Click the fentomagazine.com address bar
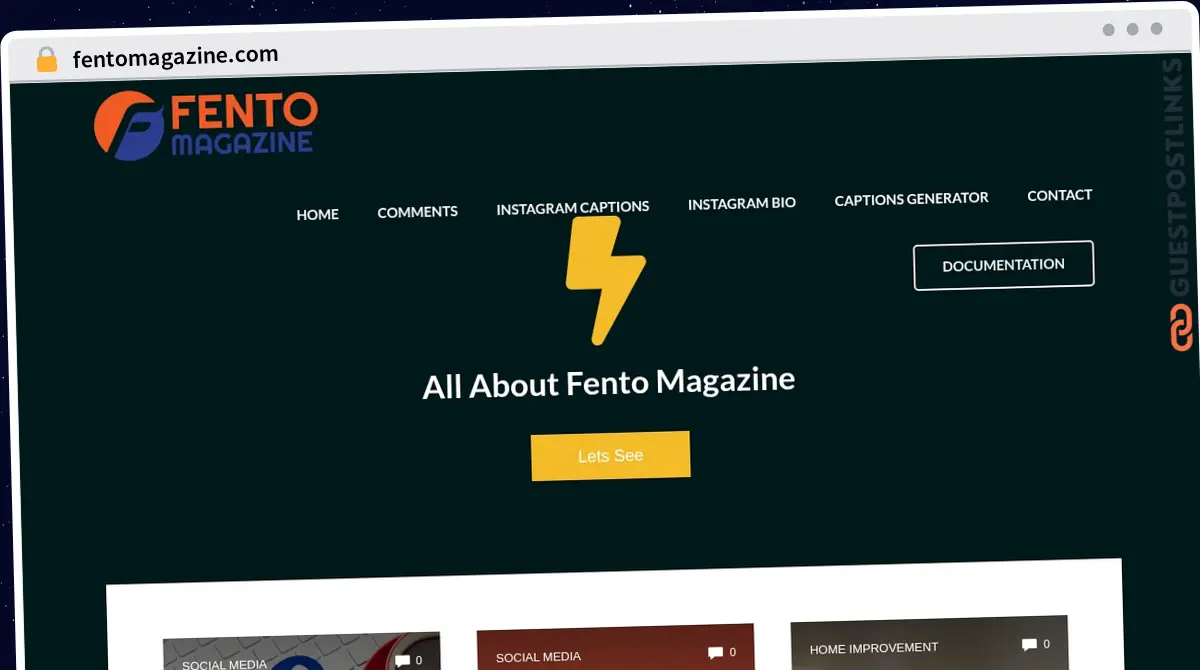This screenshot has width=1200, height=670. coord(174,55)
